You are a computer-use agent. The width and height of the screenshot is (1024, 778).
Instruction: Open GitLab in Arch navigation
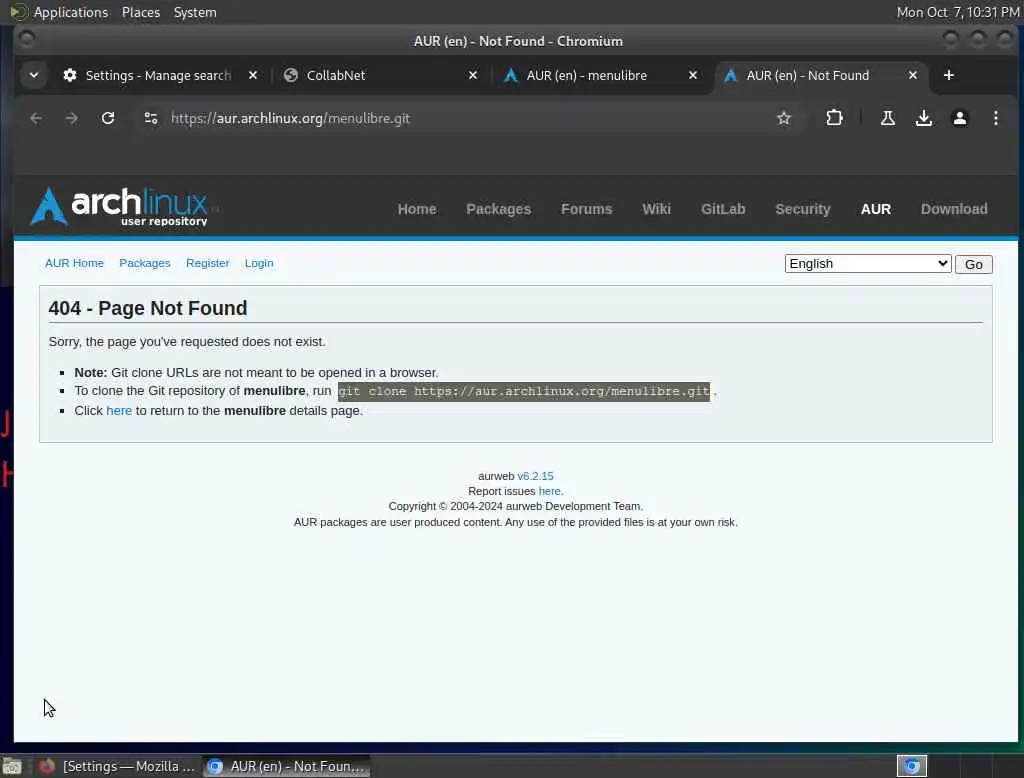click(723, 209)
